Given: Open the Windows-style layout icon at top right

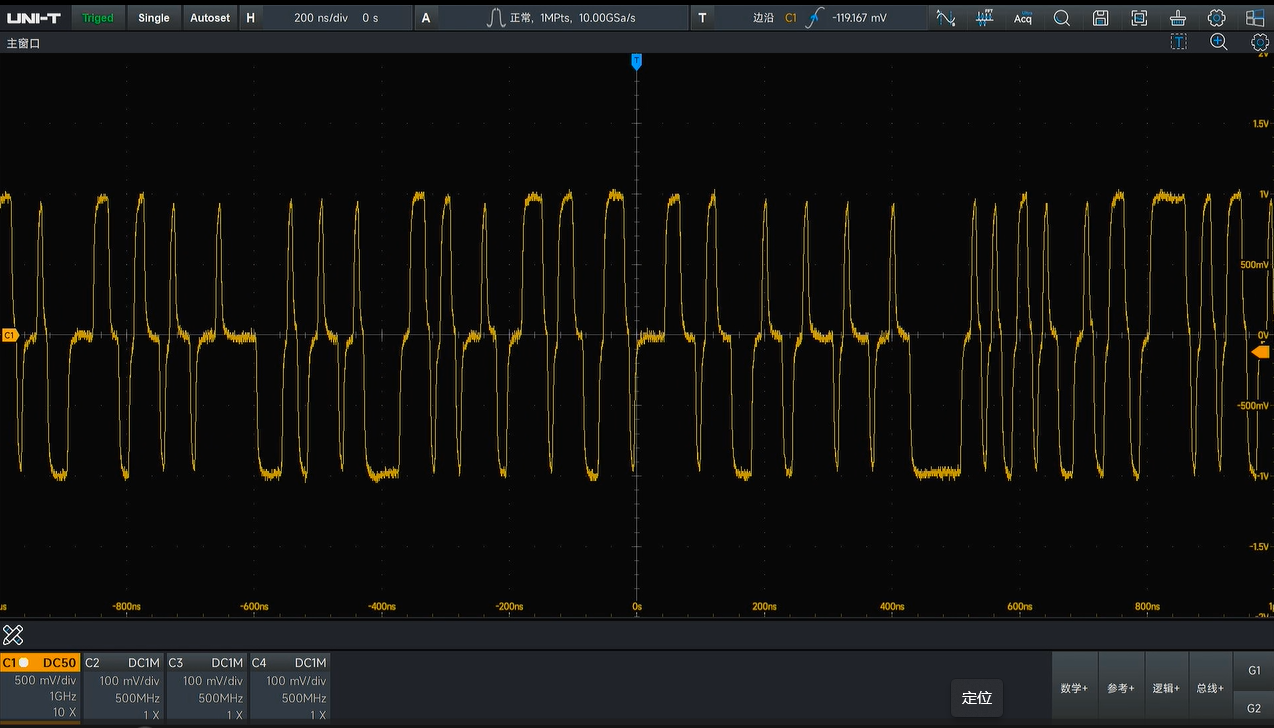Looking at the screenshot, I should (x=1254, y=18).
